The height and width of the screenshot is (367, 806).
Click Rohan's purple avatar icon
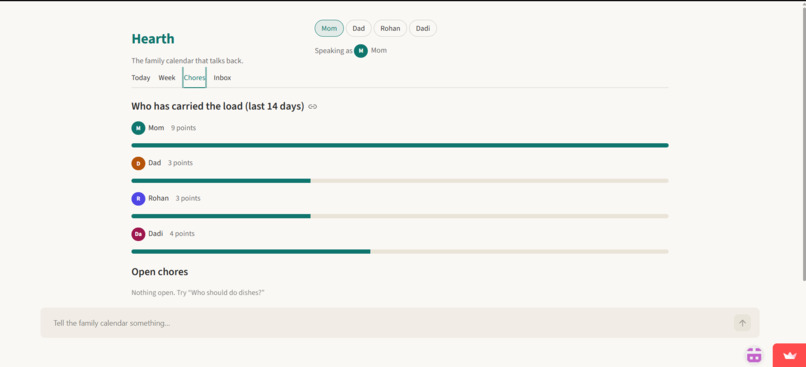[x=138, y=199]
